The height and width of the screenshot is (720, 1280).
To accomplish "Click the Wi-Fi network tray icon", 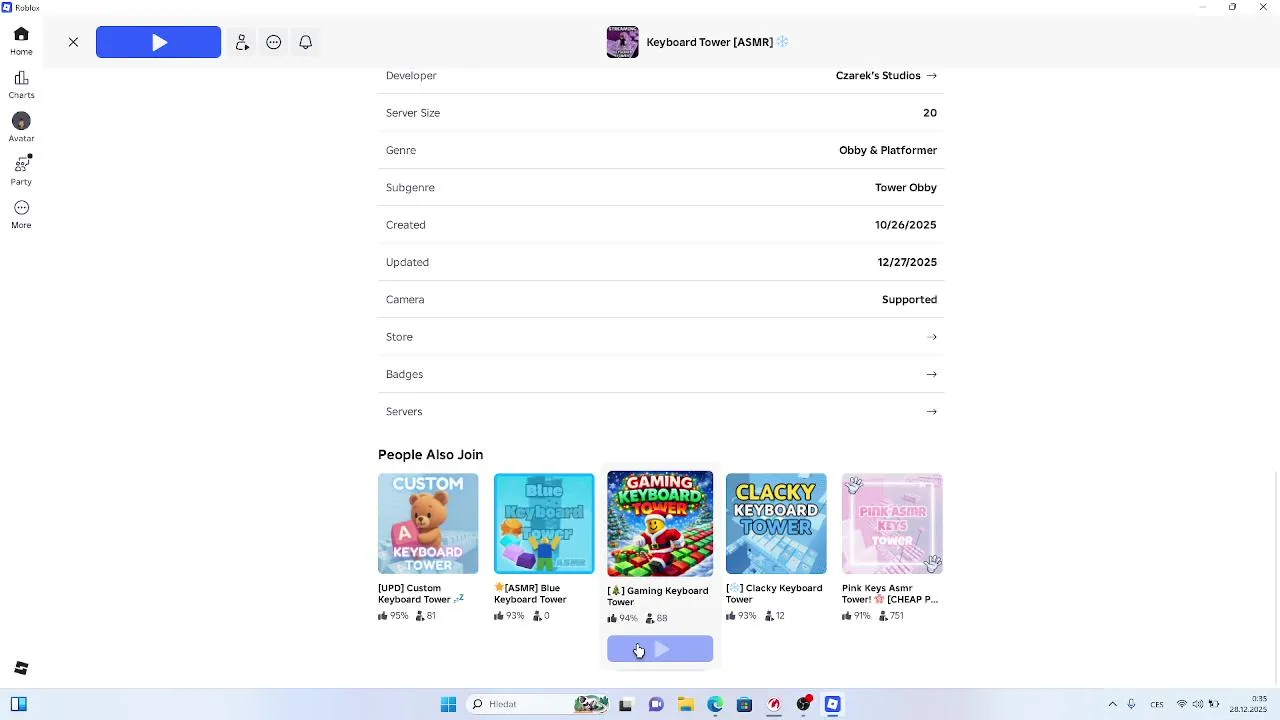I will pos(1182,704).
